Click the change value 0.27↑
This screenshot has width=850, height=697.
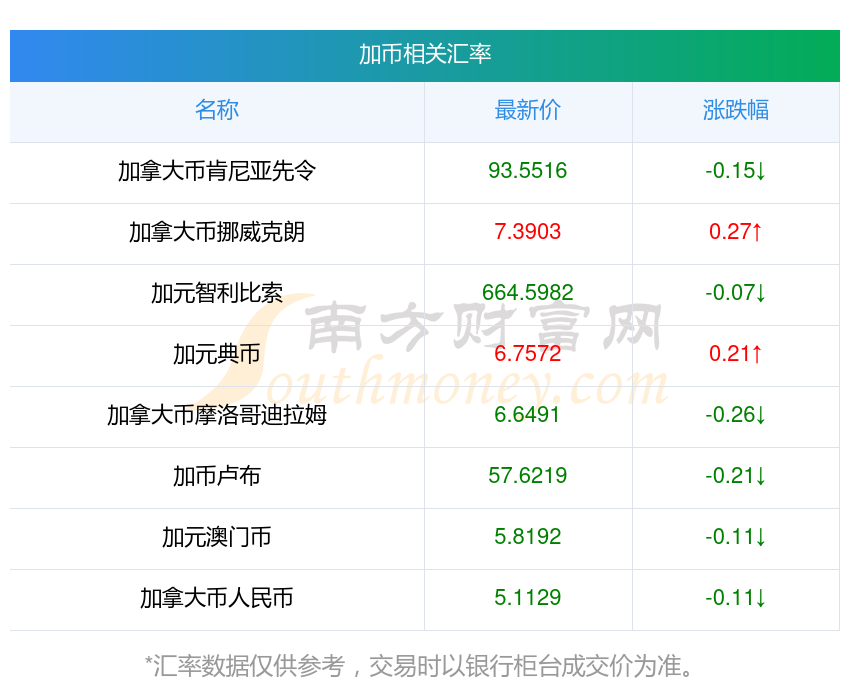[736, 232]
